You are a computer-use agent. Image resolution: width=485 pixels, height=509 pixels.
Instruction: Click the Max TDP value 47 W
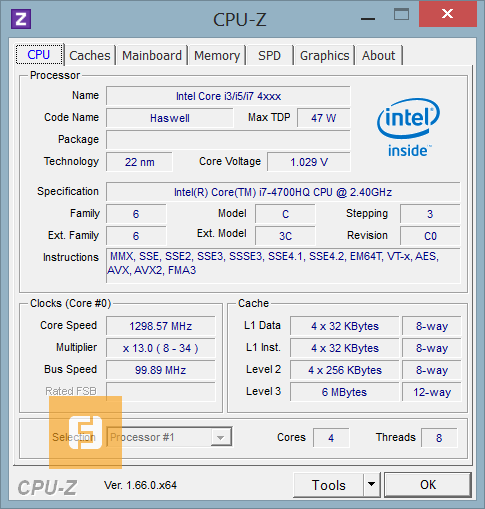[x=323, y=118]
